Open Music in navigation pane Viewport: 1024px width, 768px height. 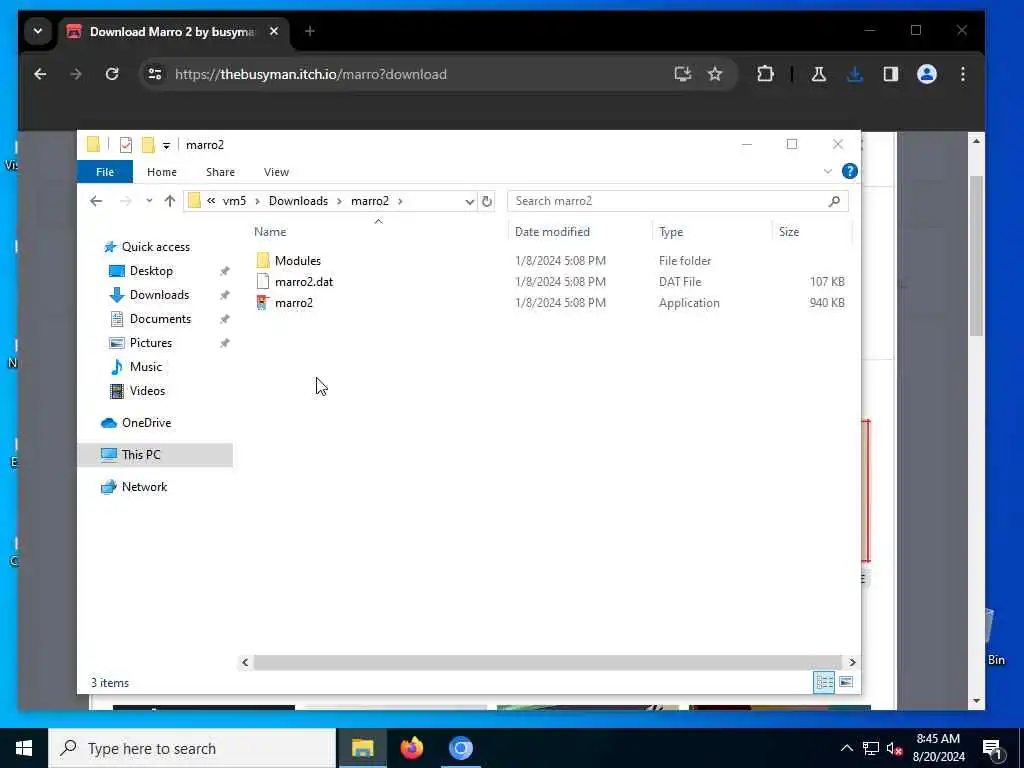pos(145,367)
